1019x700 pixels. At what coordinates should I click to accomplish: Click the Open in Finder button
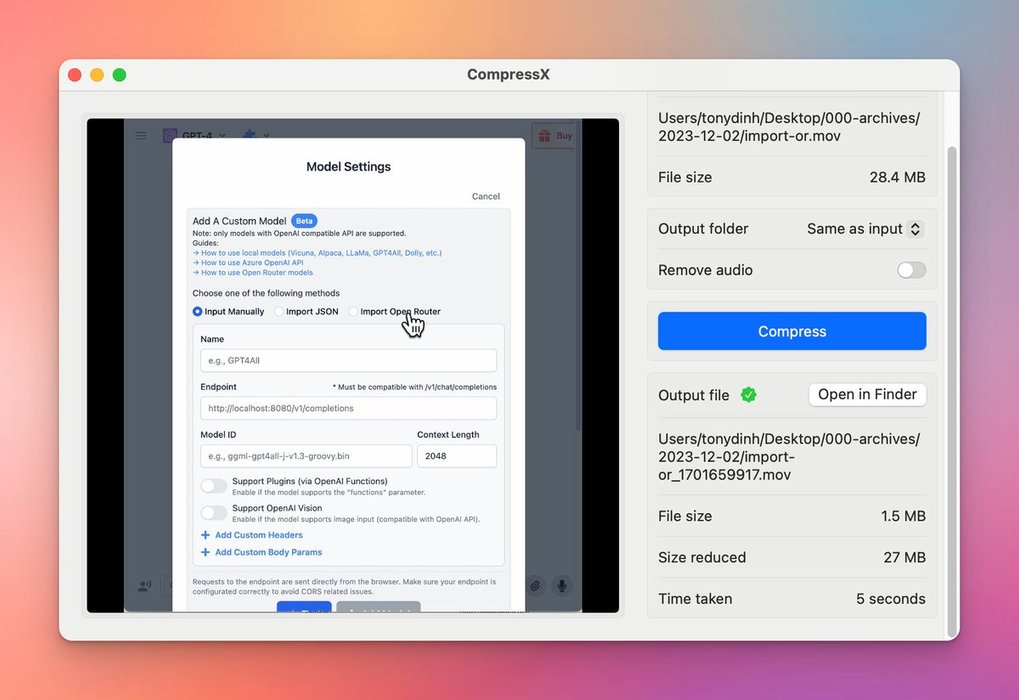pyautogui.click(x=867, y=395)
